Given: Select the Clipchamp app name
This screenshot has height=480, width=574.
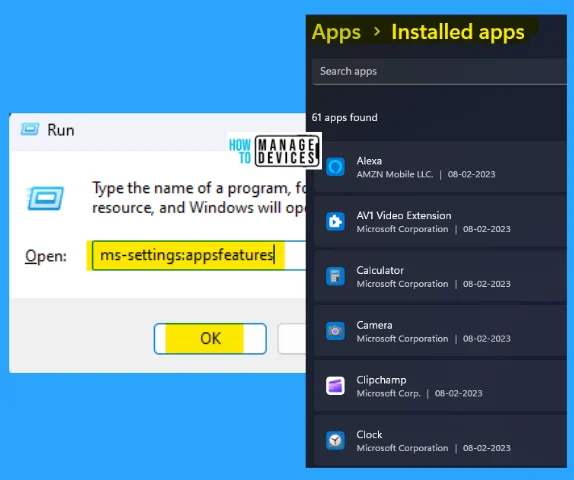Looking at the screenshot, I should coord(381,380).
